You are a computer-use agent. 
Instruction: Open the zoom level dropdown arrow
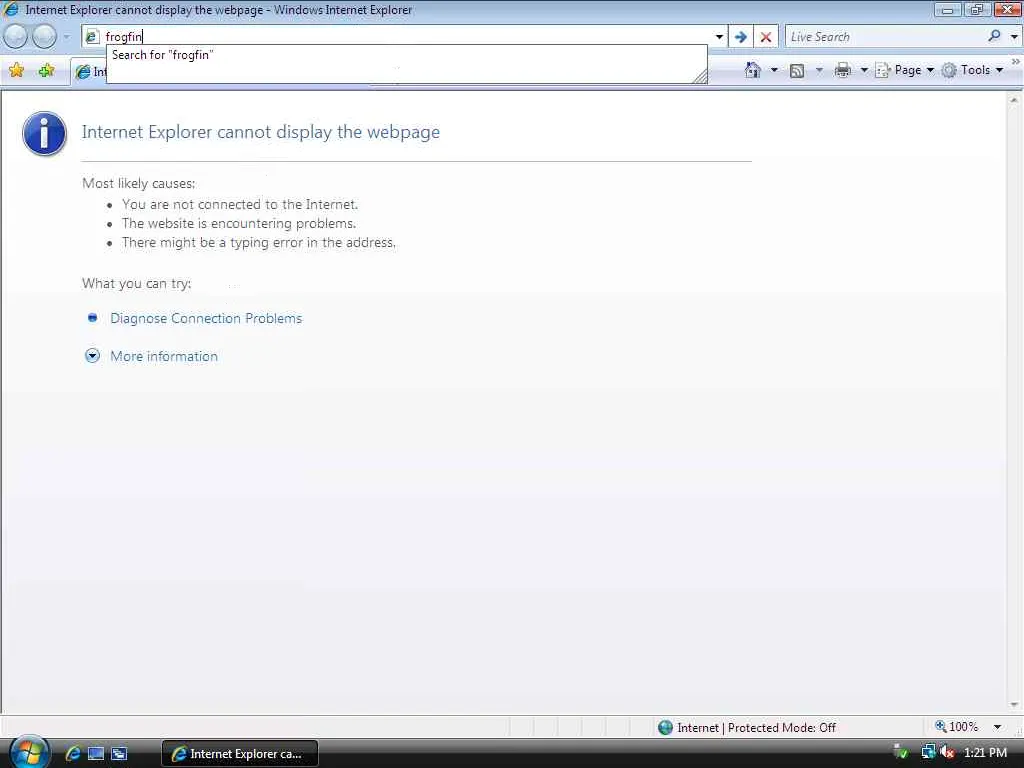click(997, 727)
